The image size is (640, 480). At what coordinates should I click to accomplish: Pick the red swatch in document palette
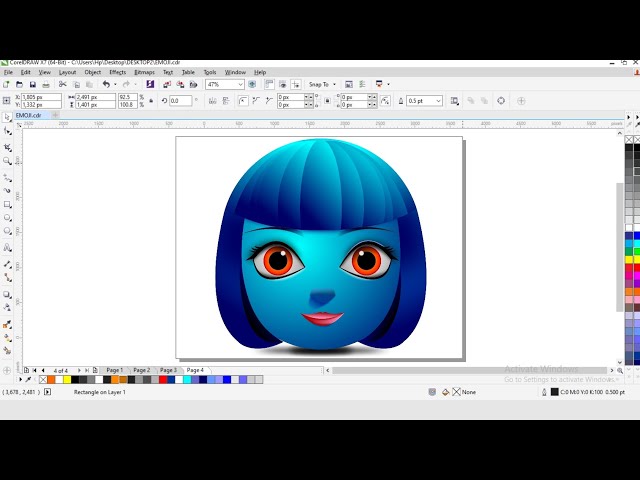tap(163, 380)
